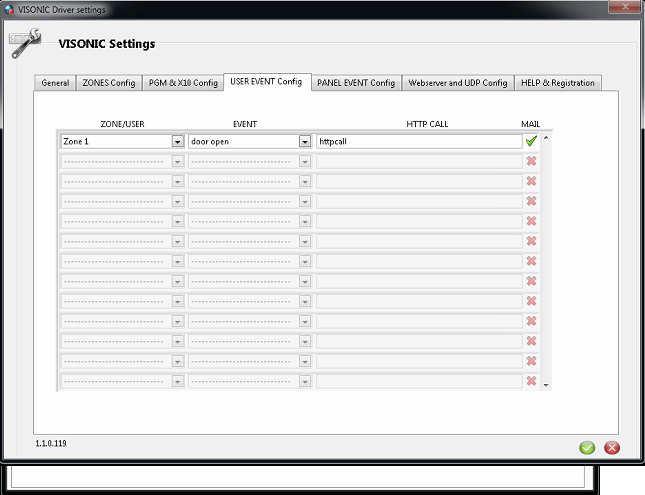
Task: Click the HTTP CALL column header
Action: tap(427, 124)
